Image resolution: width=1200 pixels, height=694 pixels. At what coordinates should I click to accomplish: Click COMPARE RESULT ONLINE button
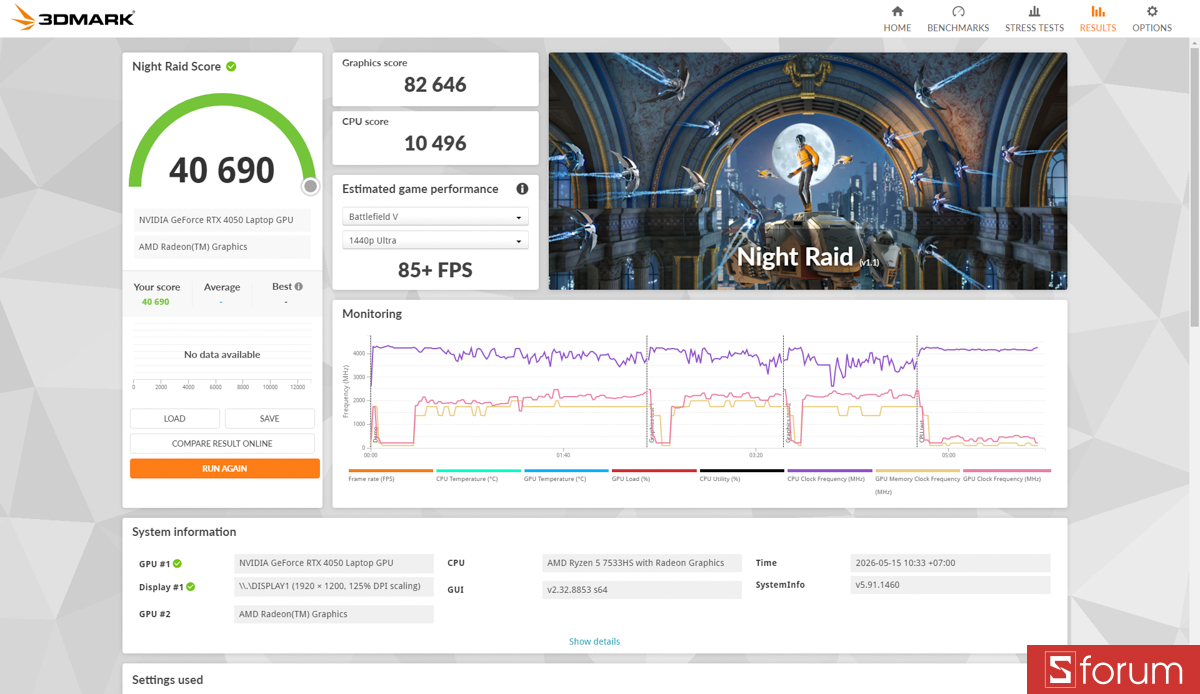222,443
